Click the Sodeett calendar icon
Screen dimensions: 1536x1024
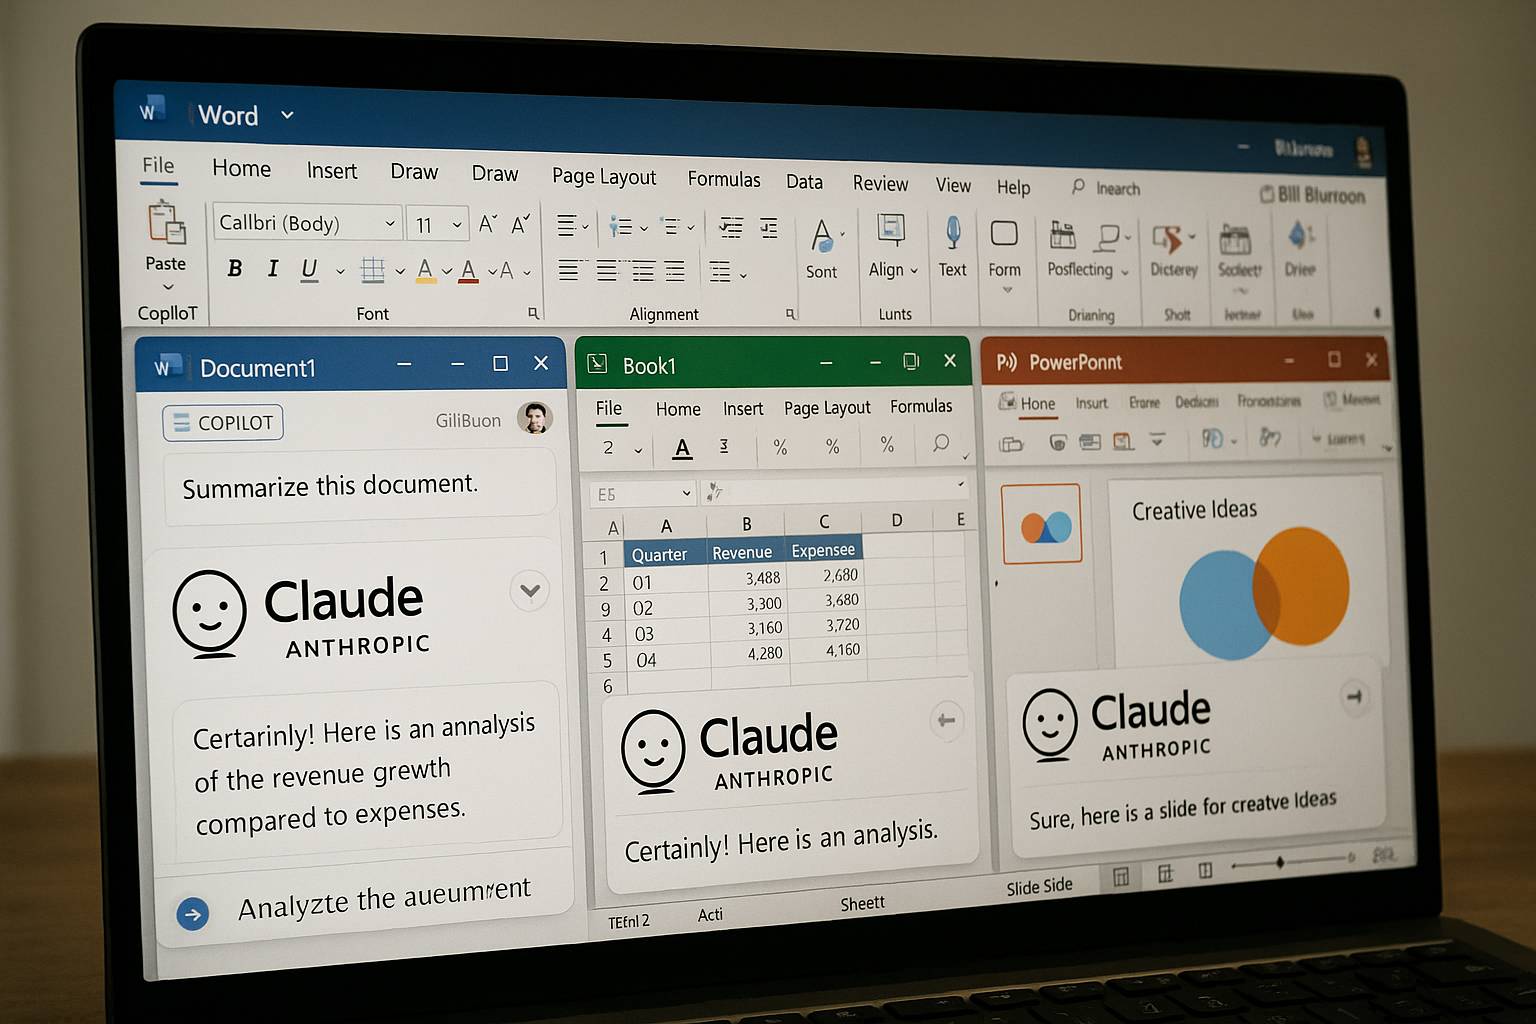point(1235,240)
